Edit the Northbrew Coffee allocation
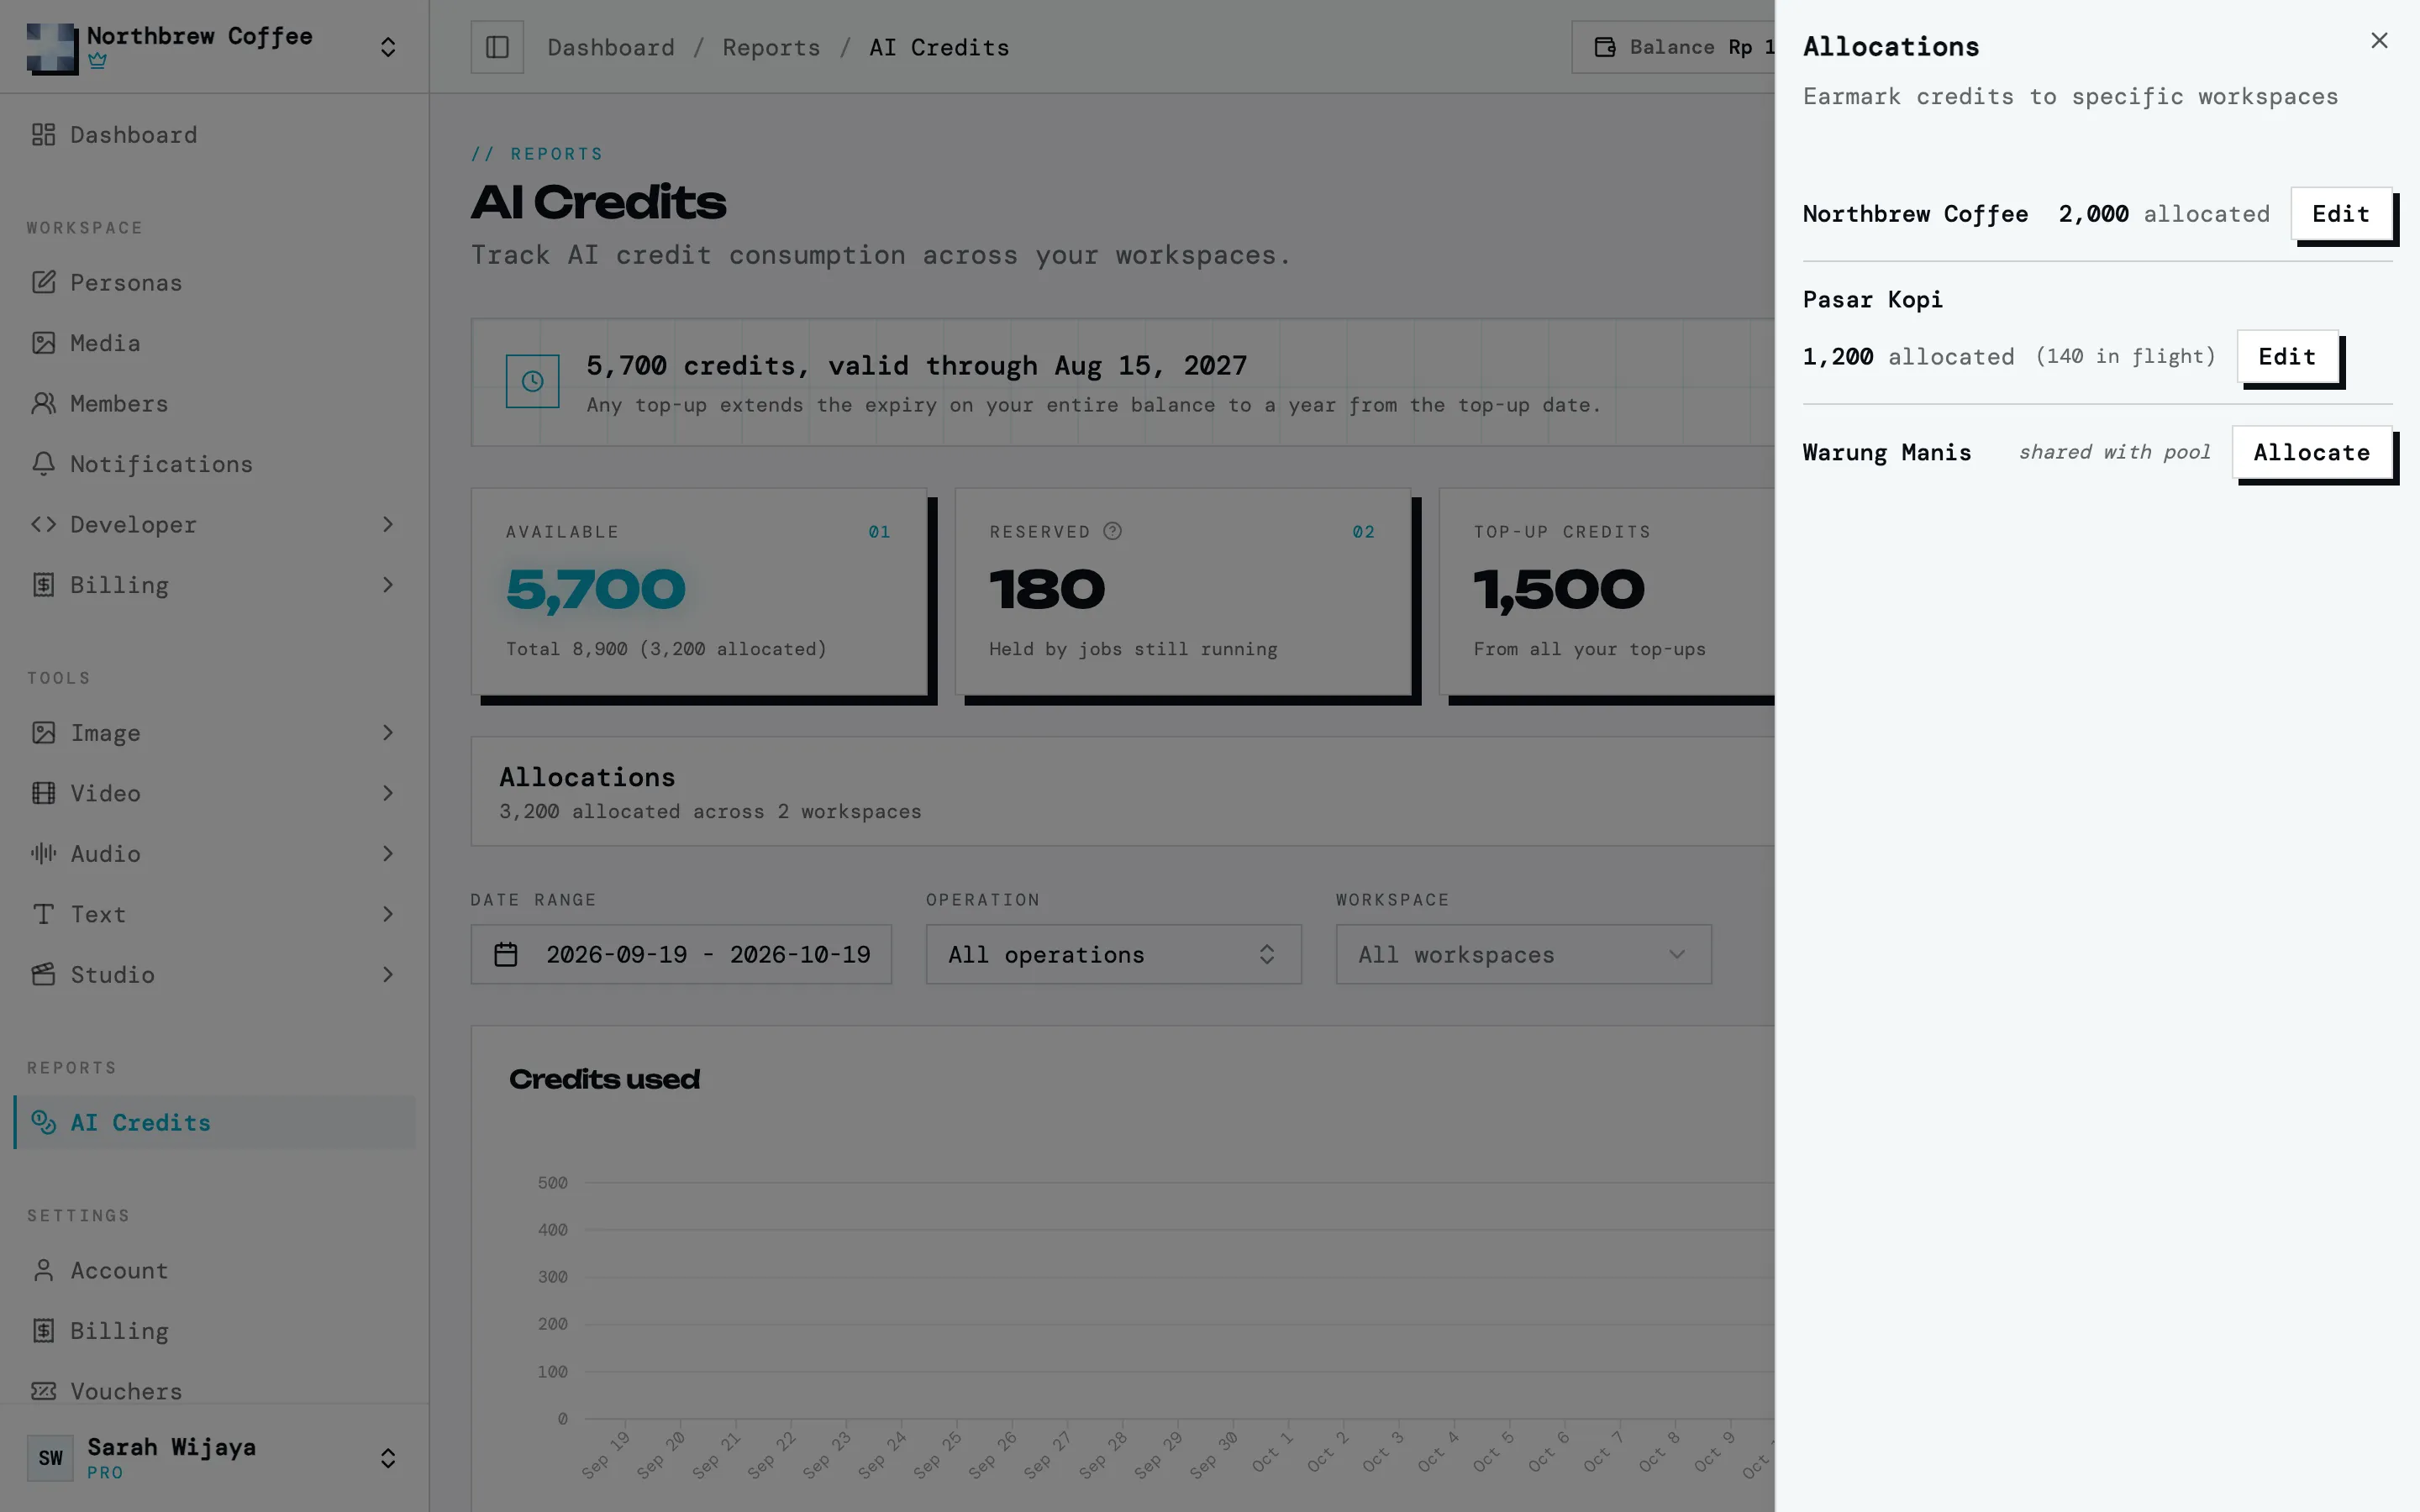The image size is (2420, 1512). coord(2341,214)
